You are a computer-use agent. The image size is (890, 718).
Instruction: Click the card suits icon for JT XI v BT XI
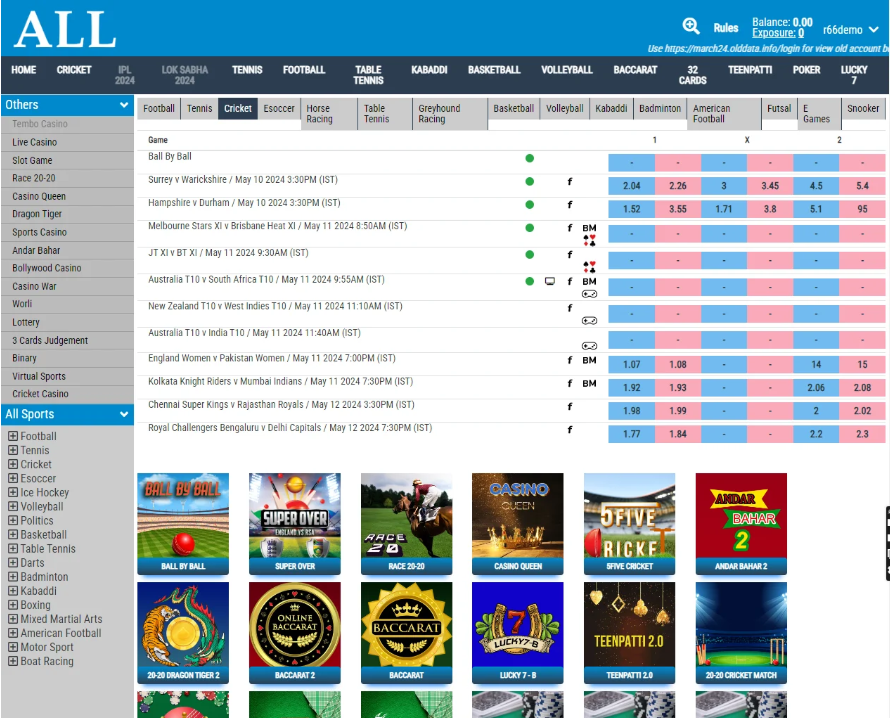click(589, 267)
